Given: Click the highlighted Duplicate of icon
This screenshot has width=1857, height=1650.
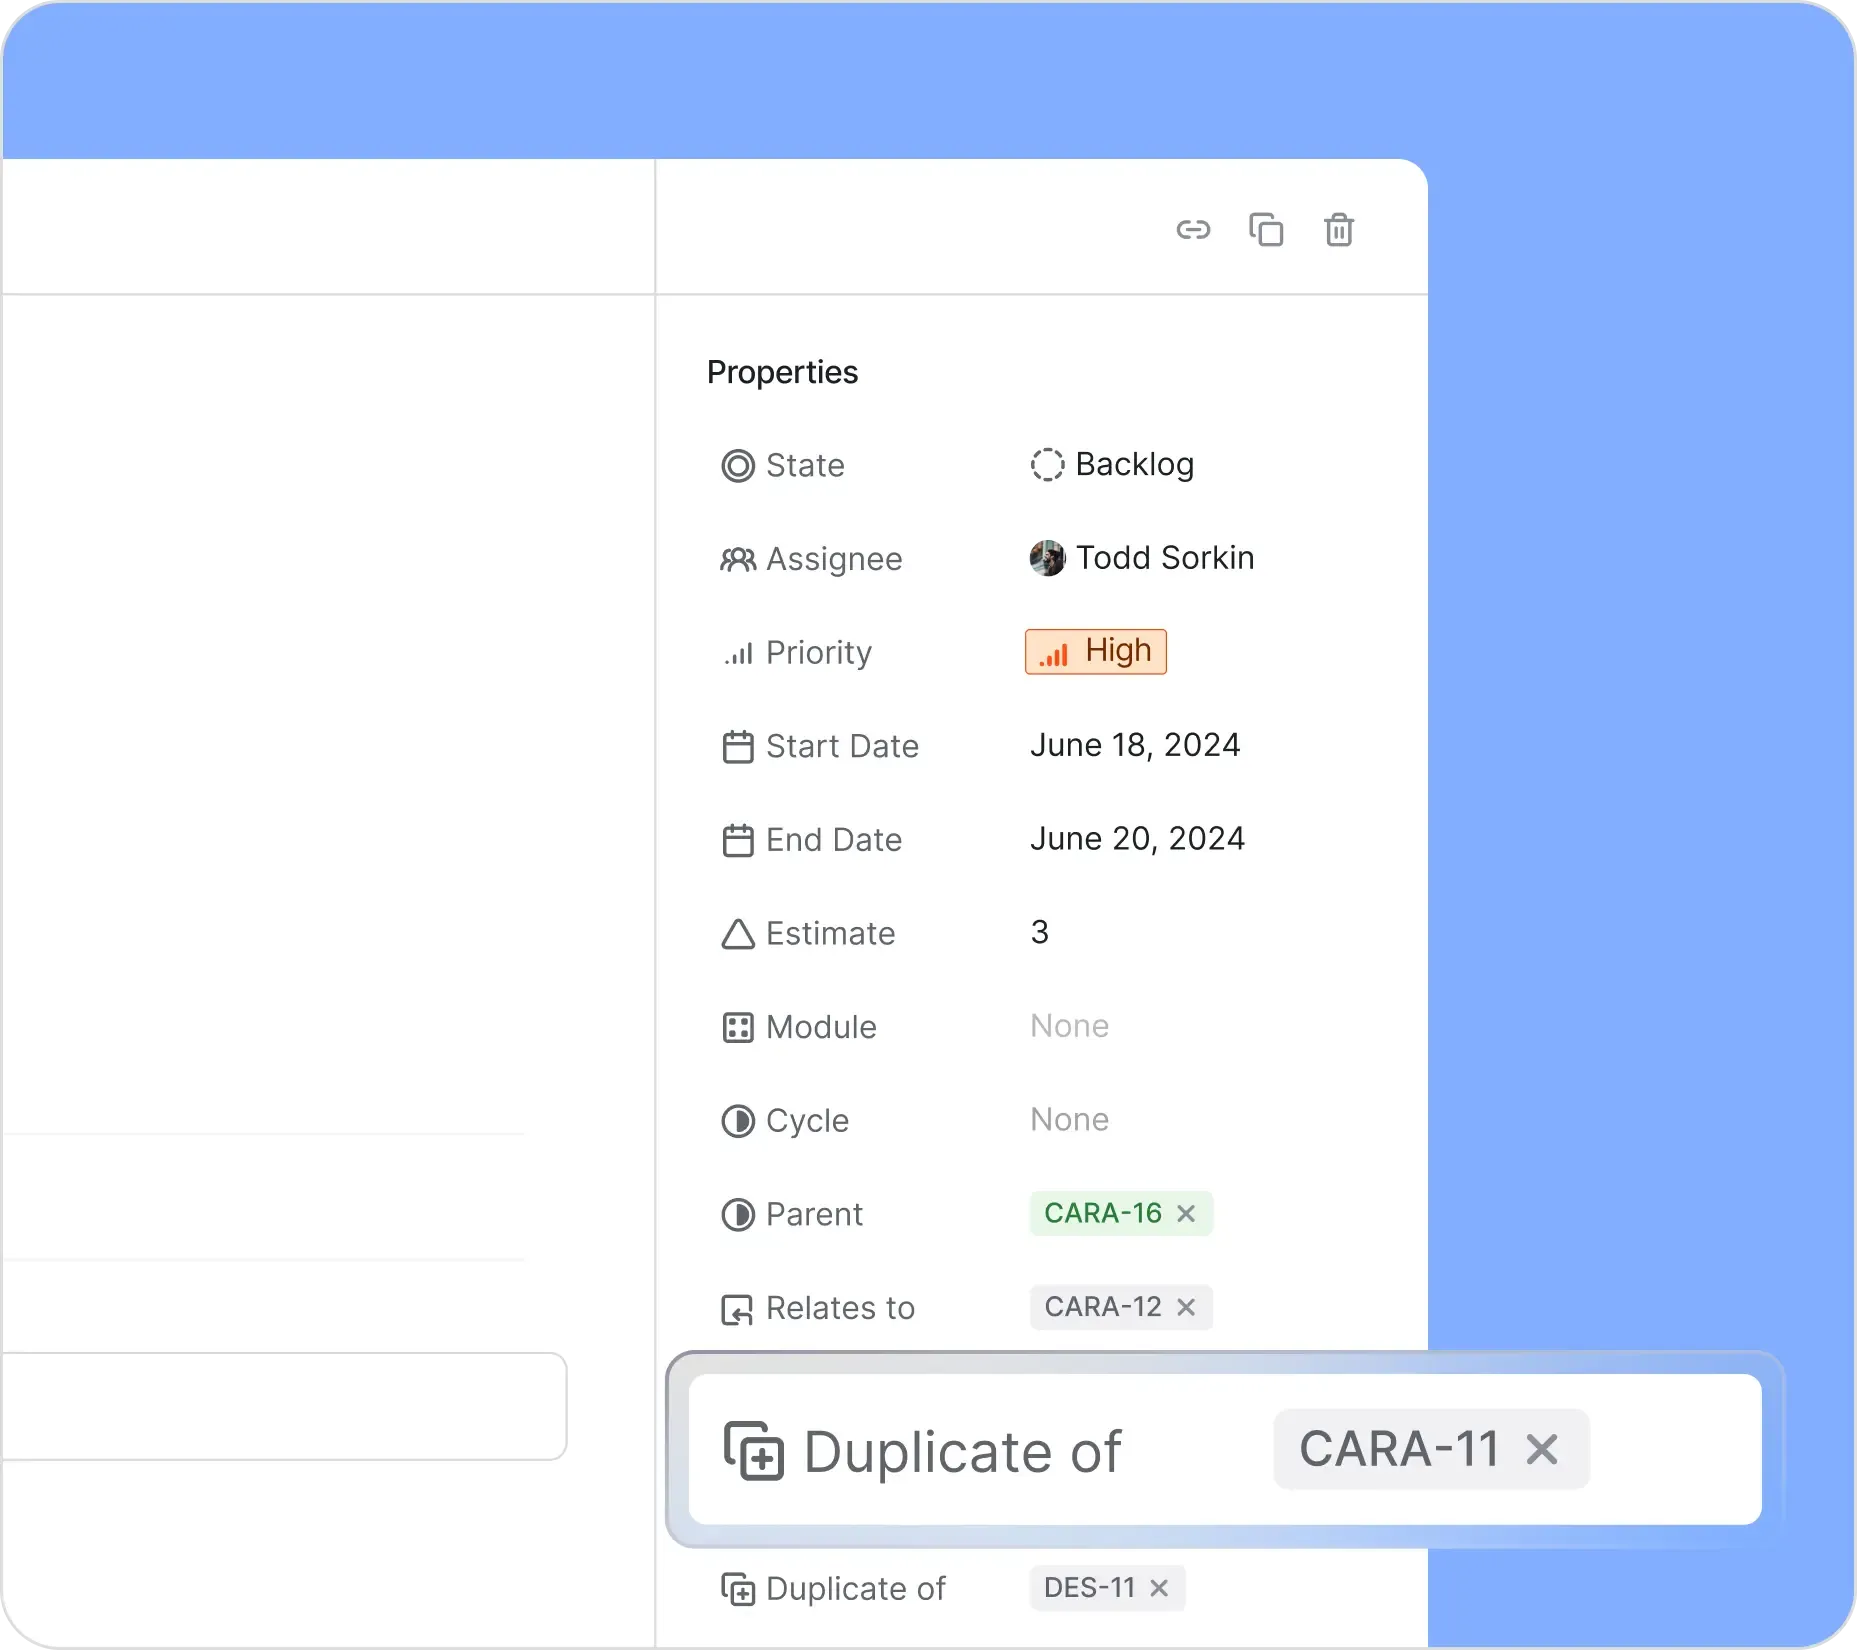Looking at the screenshot, I should [753, 1450].
